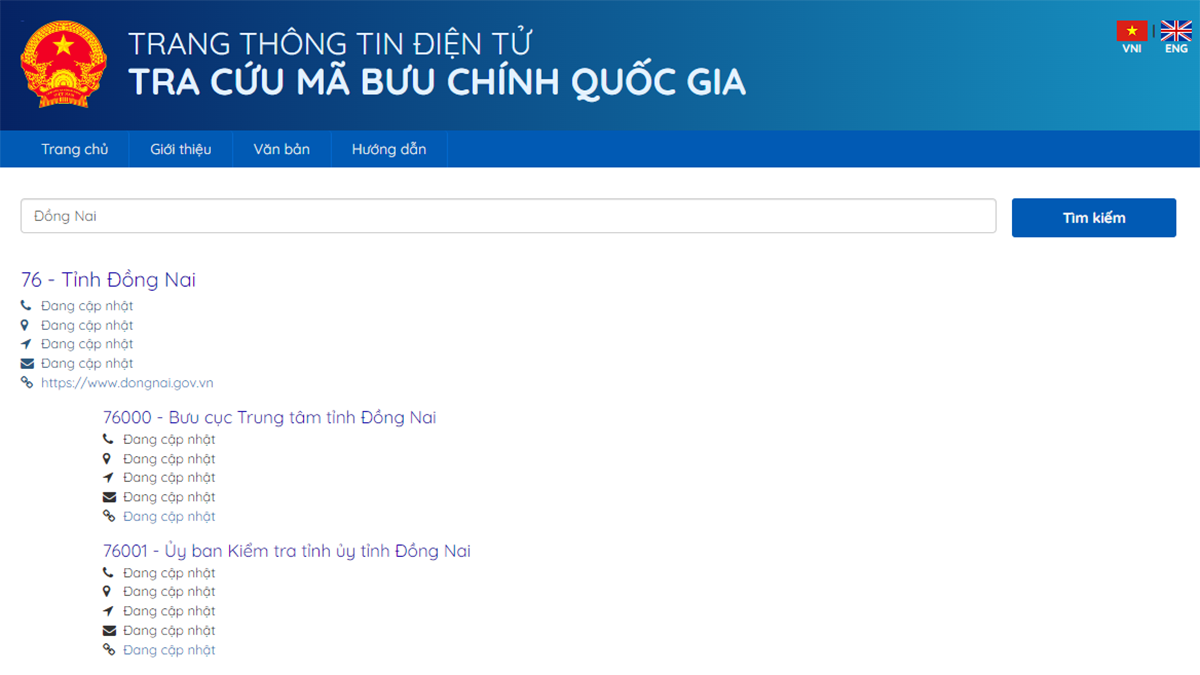The image size is (1200, 675).
Task: Click phone icon under 76000 Bưu cục Trung tâm
Action: click(109, 440)
